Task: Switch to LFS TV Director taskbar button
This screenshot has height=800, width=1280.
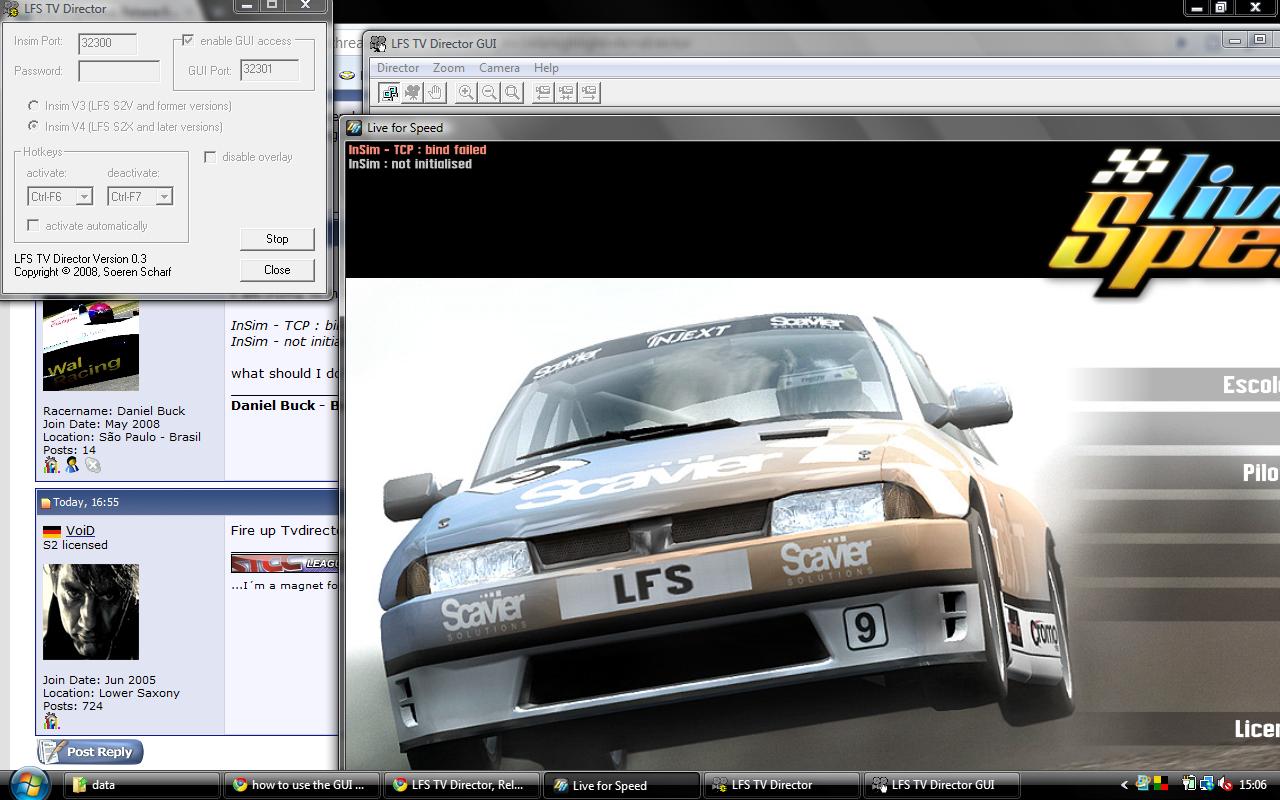Action: point(782,785)
